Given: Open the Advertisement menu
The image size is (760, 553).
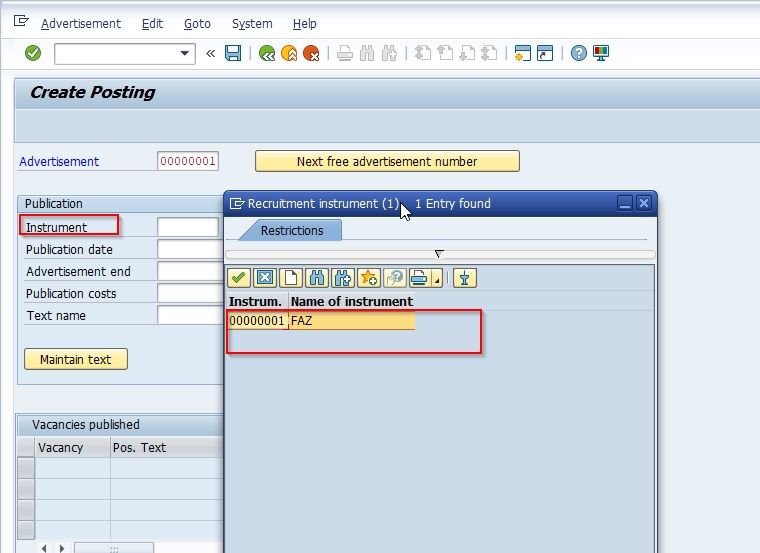Looking at the screenshot, I should coord(81,24).
